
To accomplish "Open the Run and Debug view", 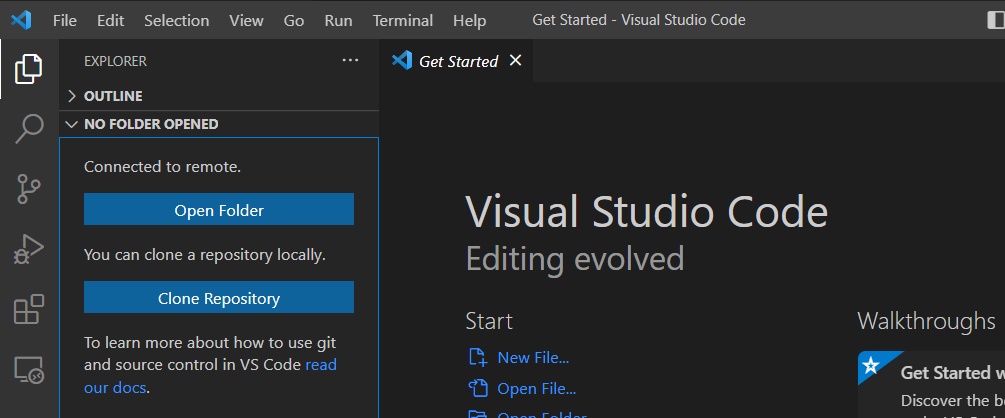I will coord(29,249).
